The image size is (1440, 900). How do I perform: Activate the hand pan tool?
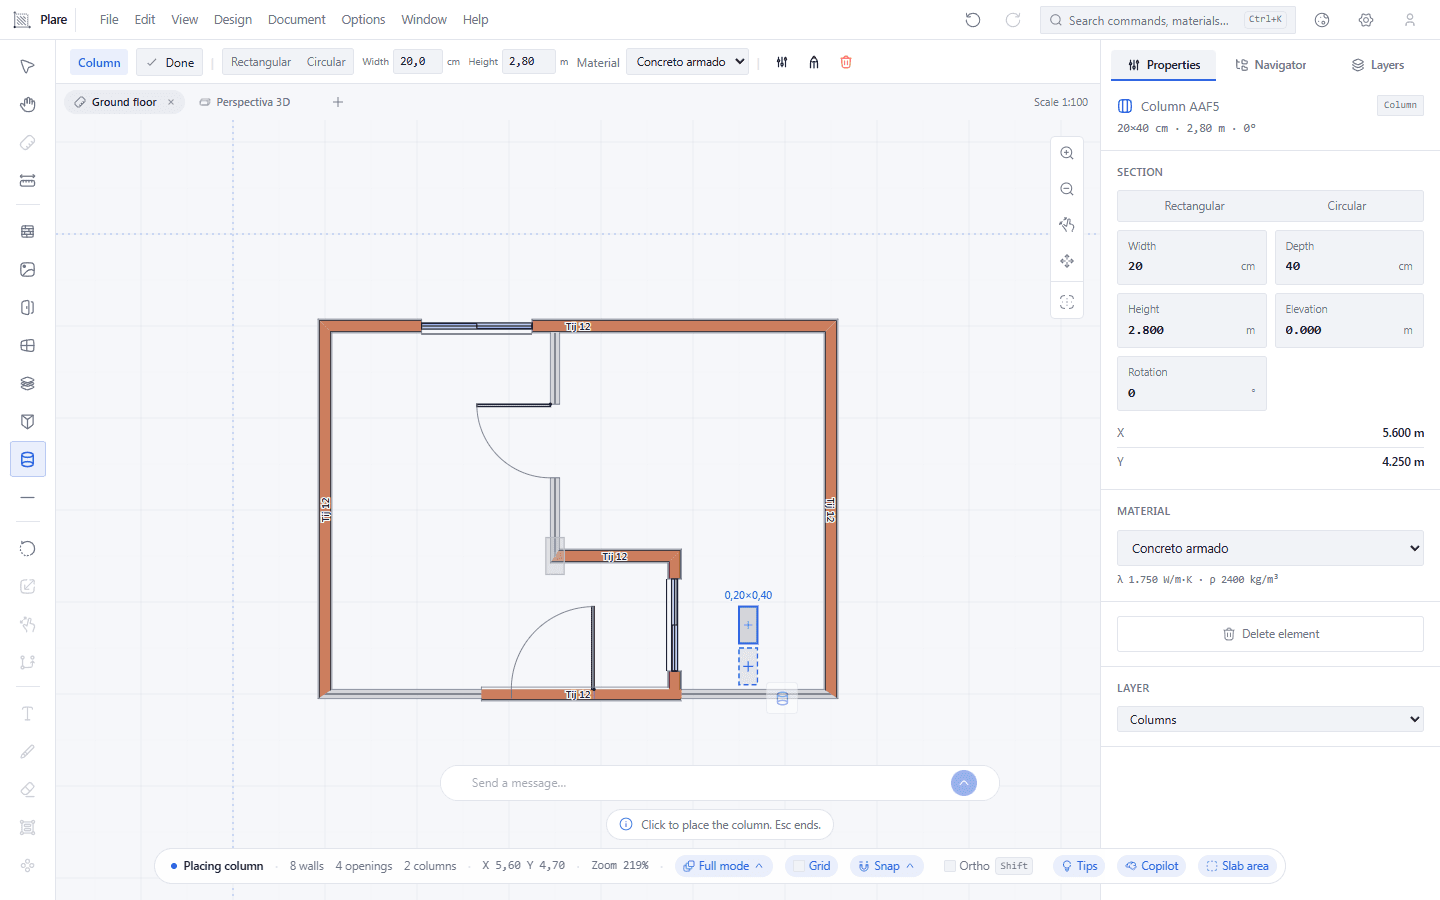click(28, 105)
